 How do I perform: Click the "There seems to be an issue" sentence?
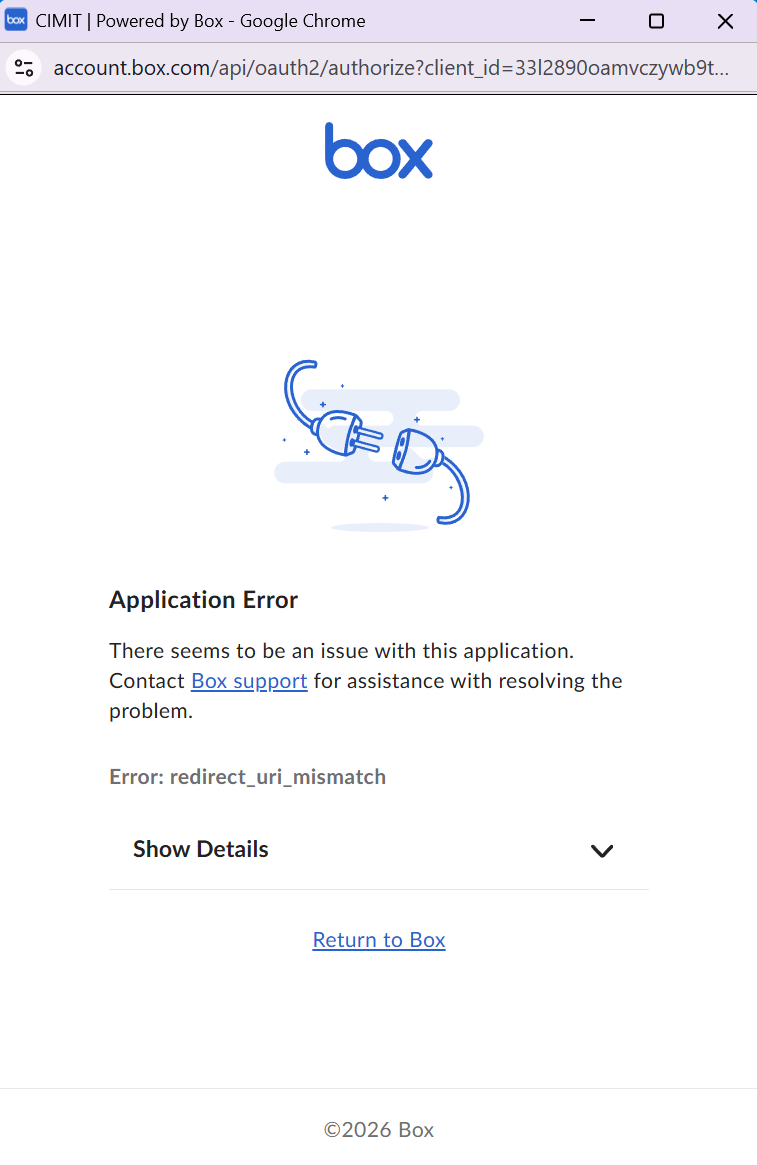342,651
